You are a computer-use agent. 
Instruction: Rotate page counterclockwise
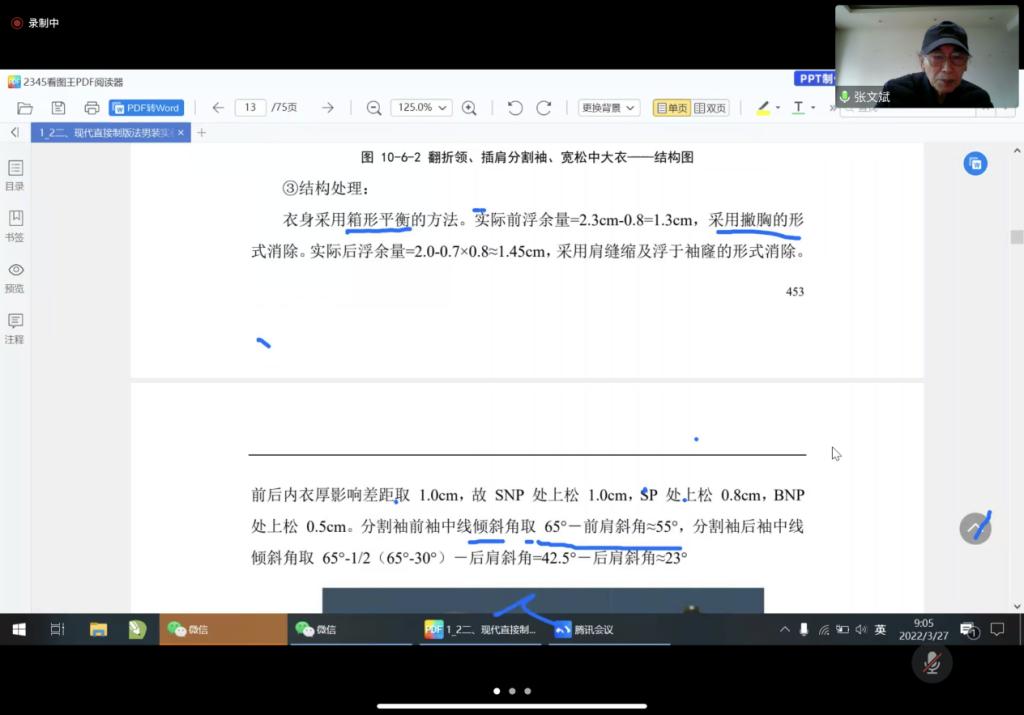(x=515, y=108)
